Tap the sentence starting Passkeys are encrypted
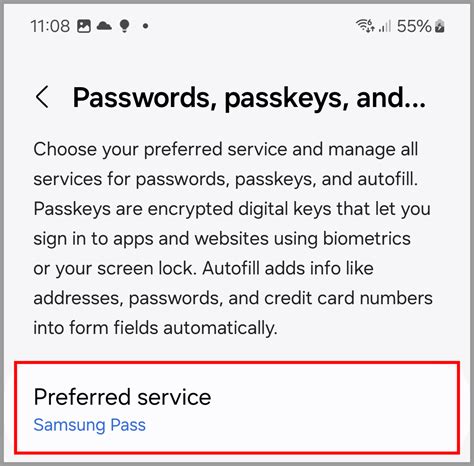The image size is (474, 466). [232, 239]
